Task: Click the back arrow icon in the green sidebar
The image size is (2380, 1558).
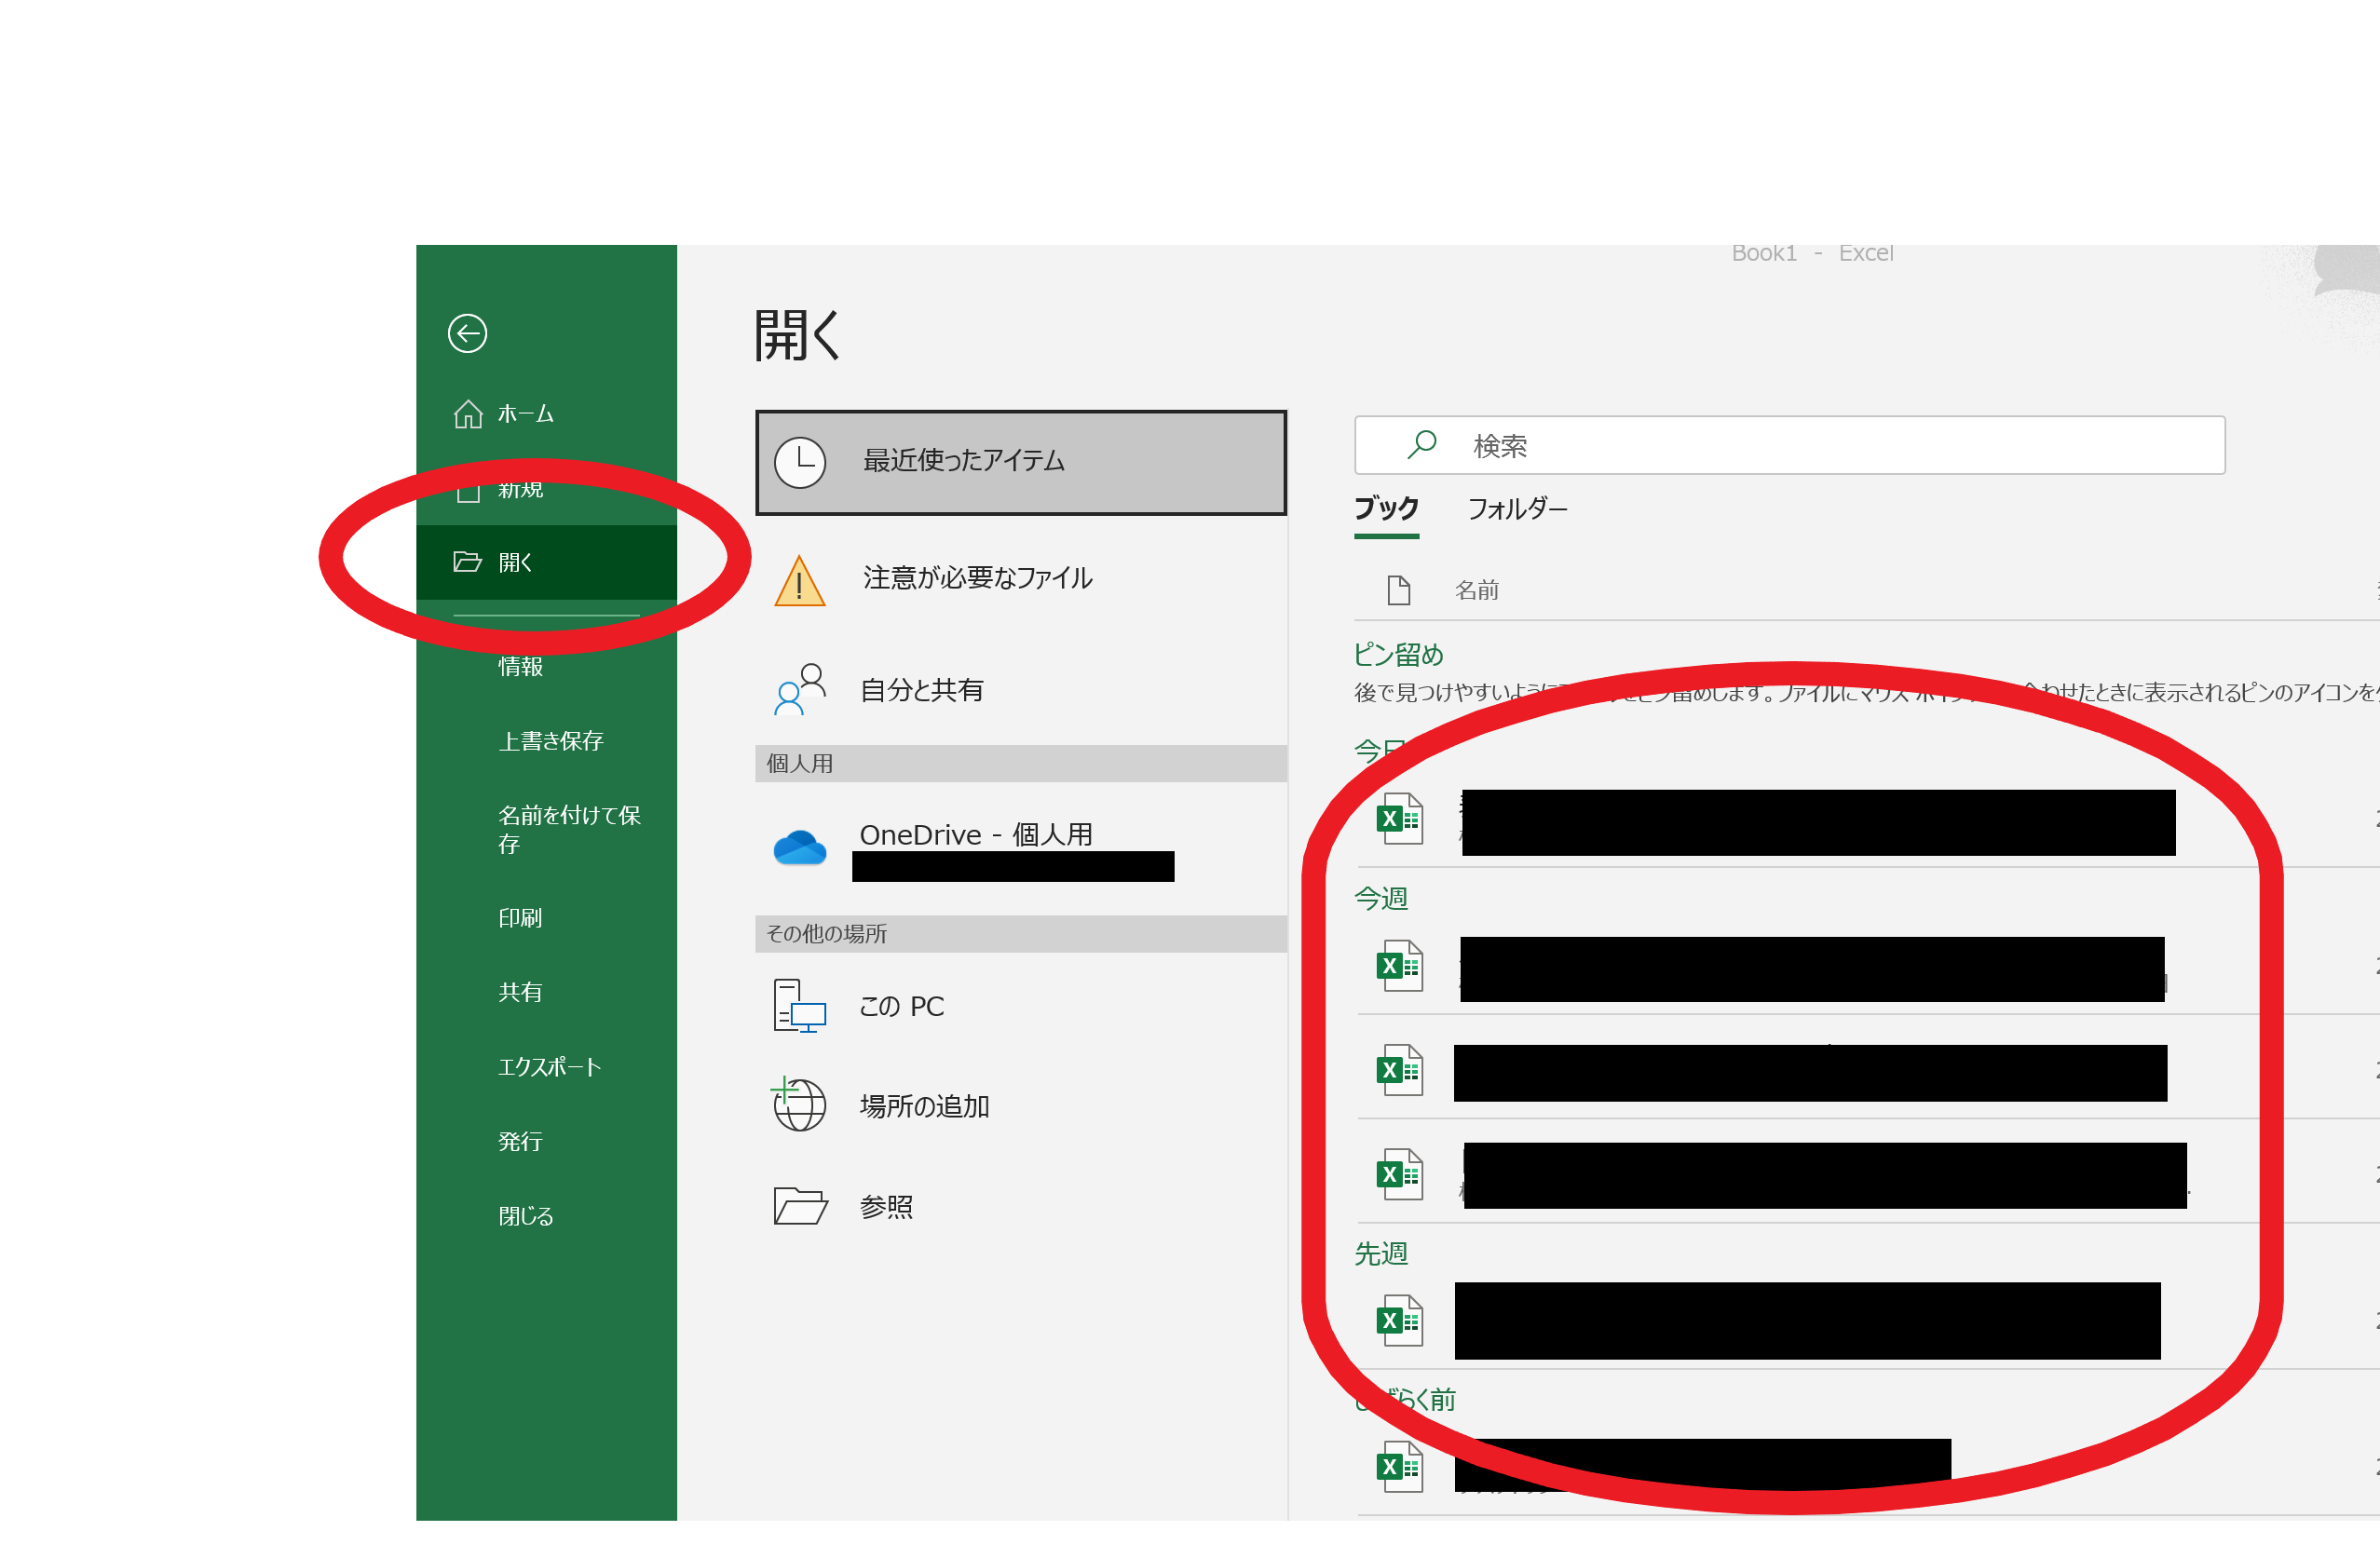Action: 467,333
